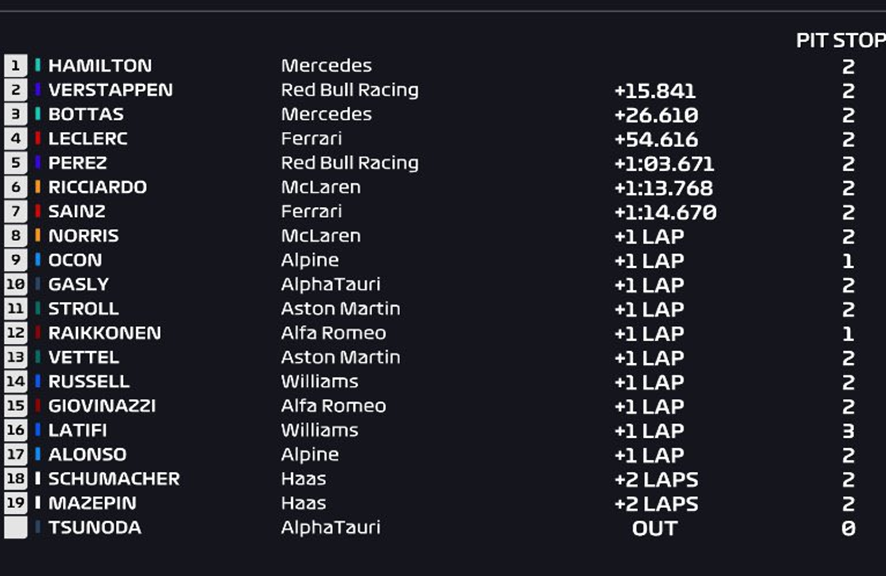Viewport: 886px width, 576px height.
Task: Select driver name ALONSO
Action: [x=88, y=454]
